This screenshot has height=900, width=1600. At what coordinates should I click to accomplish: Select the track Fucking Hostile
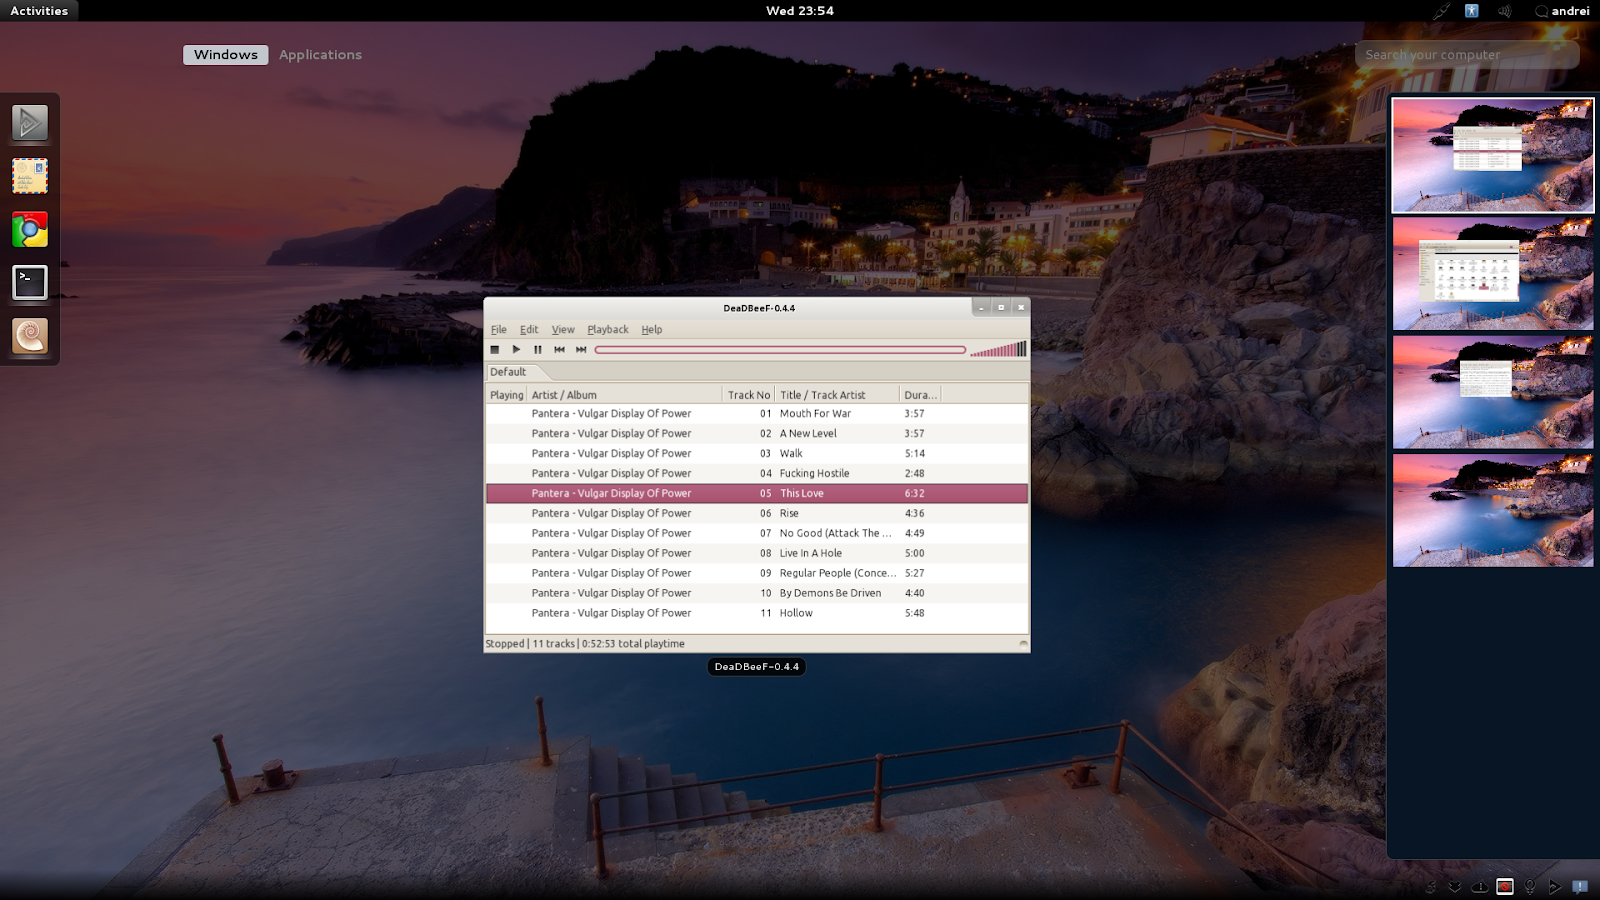757,474
